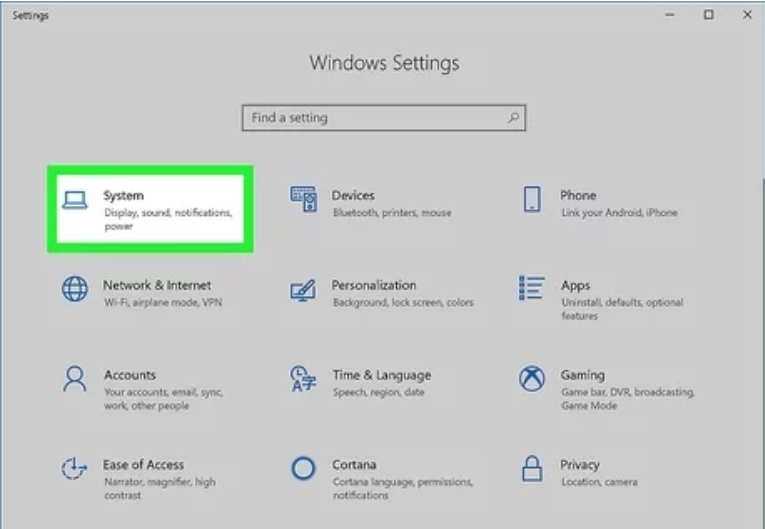Go to Apps settings label
This screenshot has width=765, height=529.
575,285
